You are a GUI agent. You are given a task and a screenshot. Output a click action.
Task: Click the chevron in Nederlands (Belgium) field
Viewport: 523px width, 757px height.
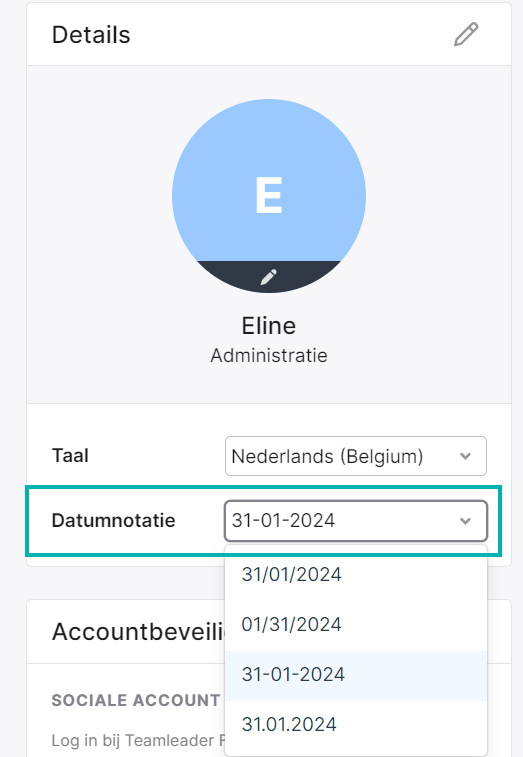coord(466,456)
